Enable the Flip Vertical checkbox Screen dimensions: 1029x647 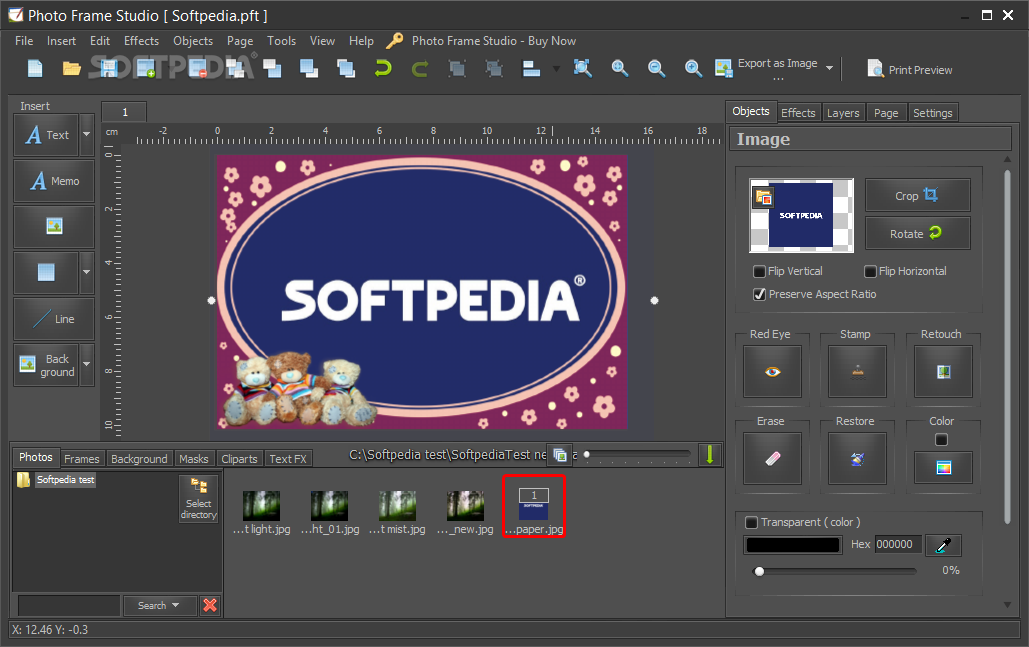click(x=759, y=271)
